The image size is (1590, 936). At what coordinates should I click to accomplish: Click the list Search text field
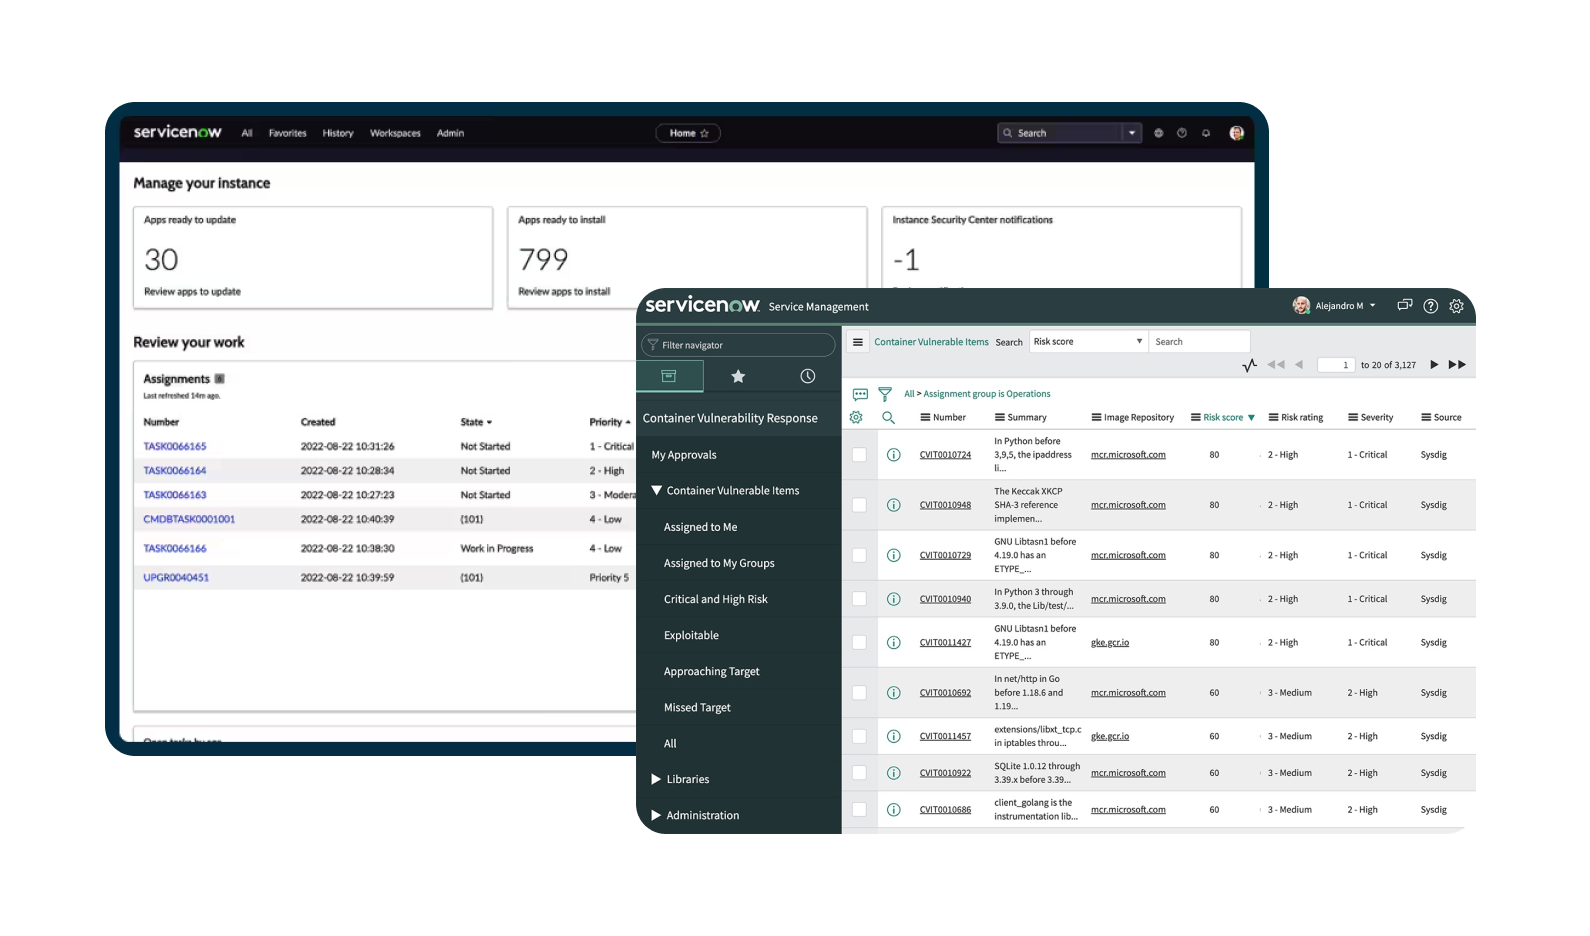[x=1199, y=342]
